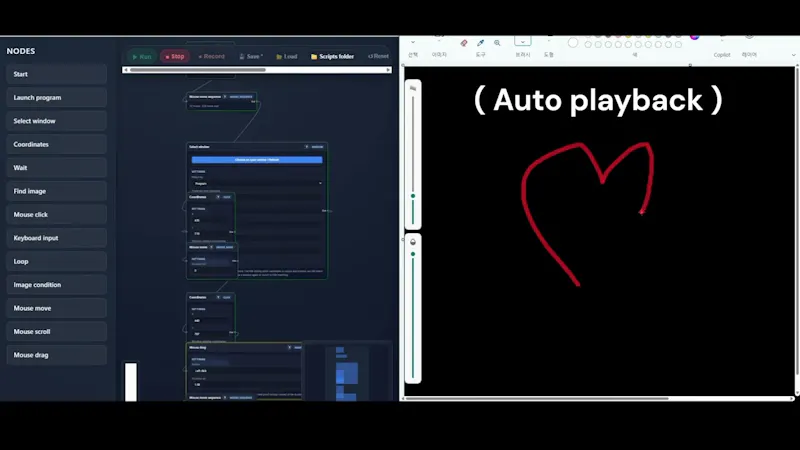Viewport: 800px width, 450px height.
Task: Click the minimap preview of the node canvas
Action: (x=347, y=372)
